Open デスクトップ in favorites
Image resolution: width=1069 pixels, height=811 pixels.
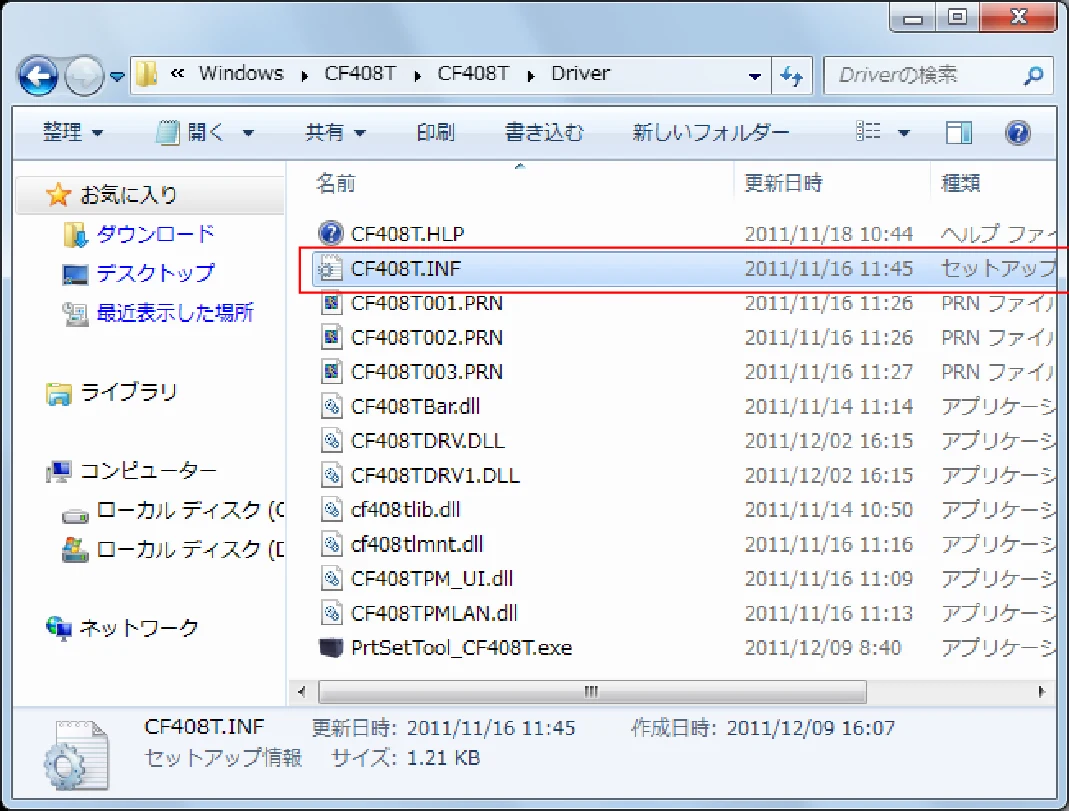(155, 273)
